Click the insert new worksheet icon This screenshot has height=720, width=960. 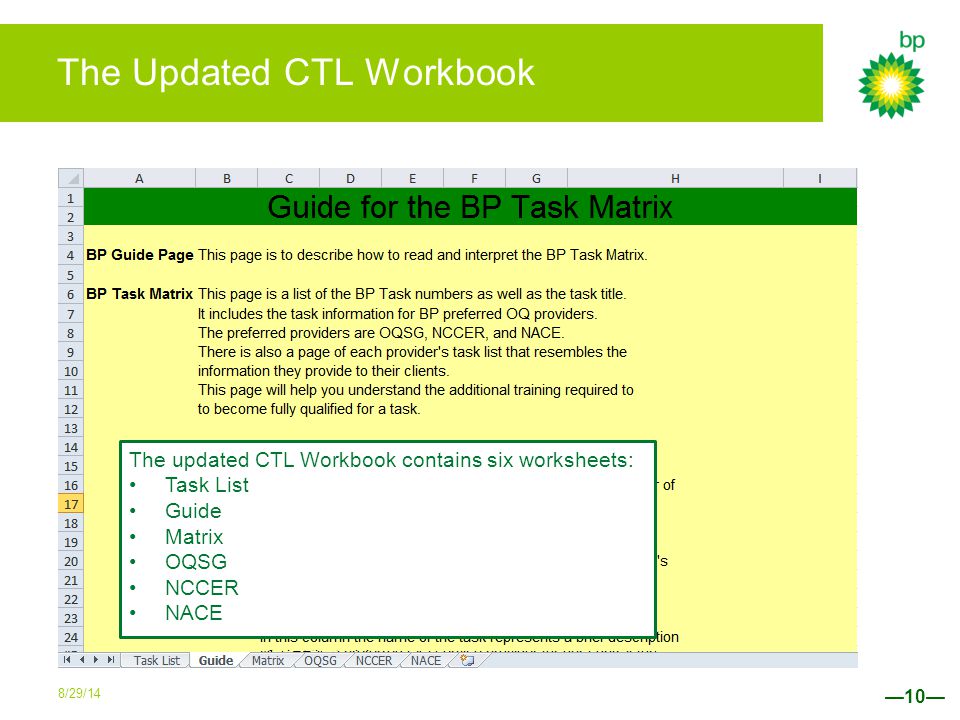click(467, 660)
